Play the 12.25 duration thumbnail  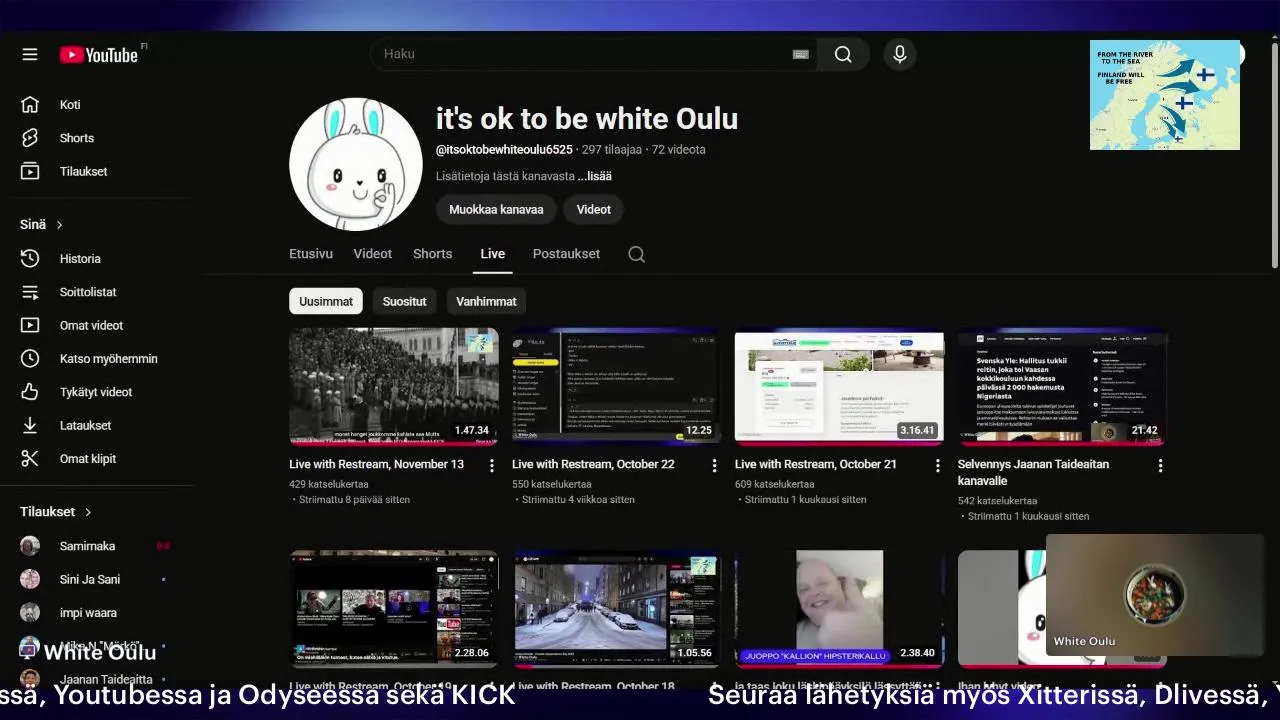(x=617, y=386)
